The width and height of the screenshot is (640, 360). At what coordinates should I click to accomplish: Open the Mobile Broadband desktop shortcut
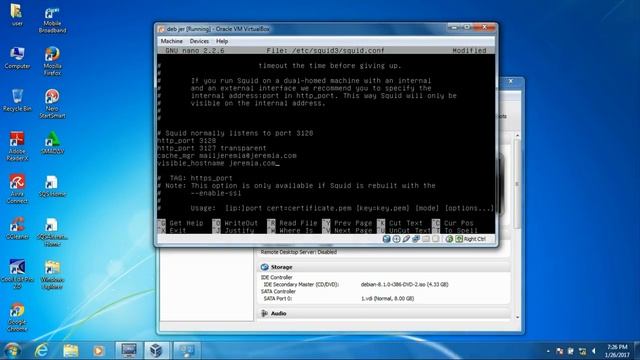click(x=52, y=20)
